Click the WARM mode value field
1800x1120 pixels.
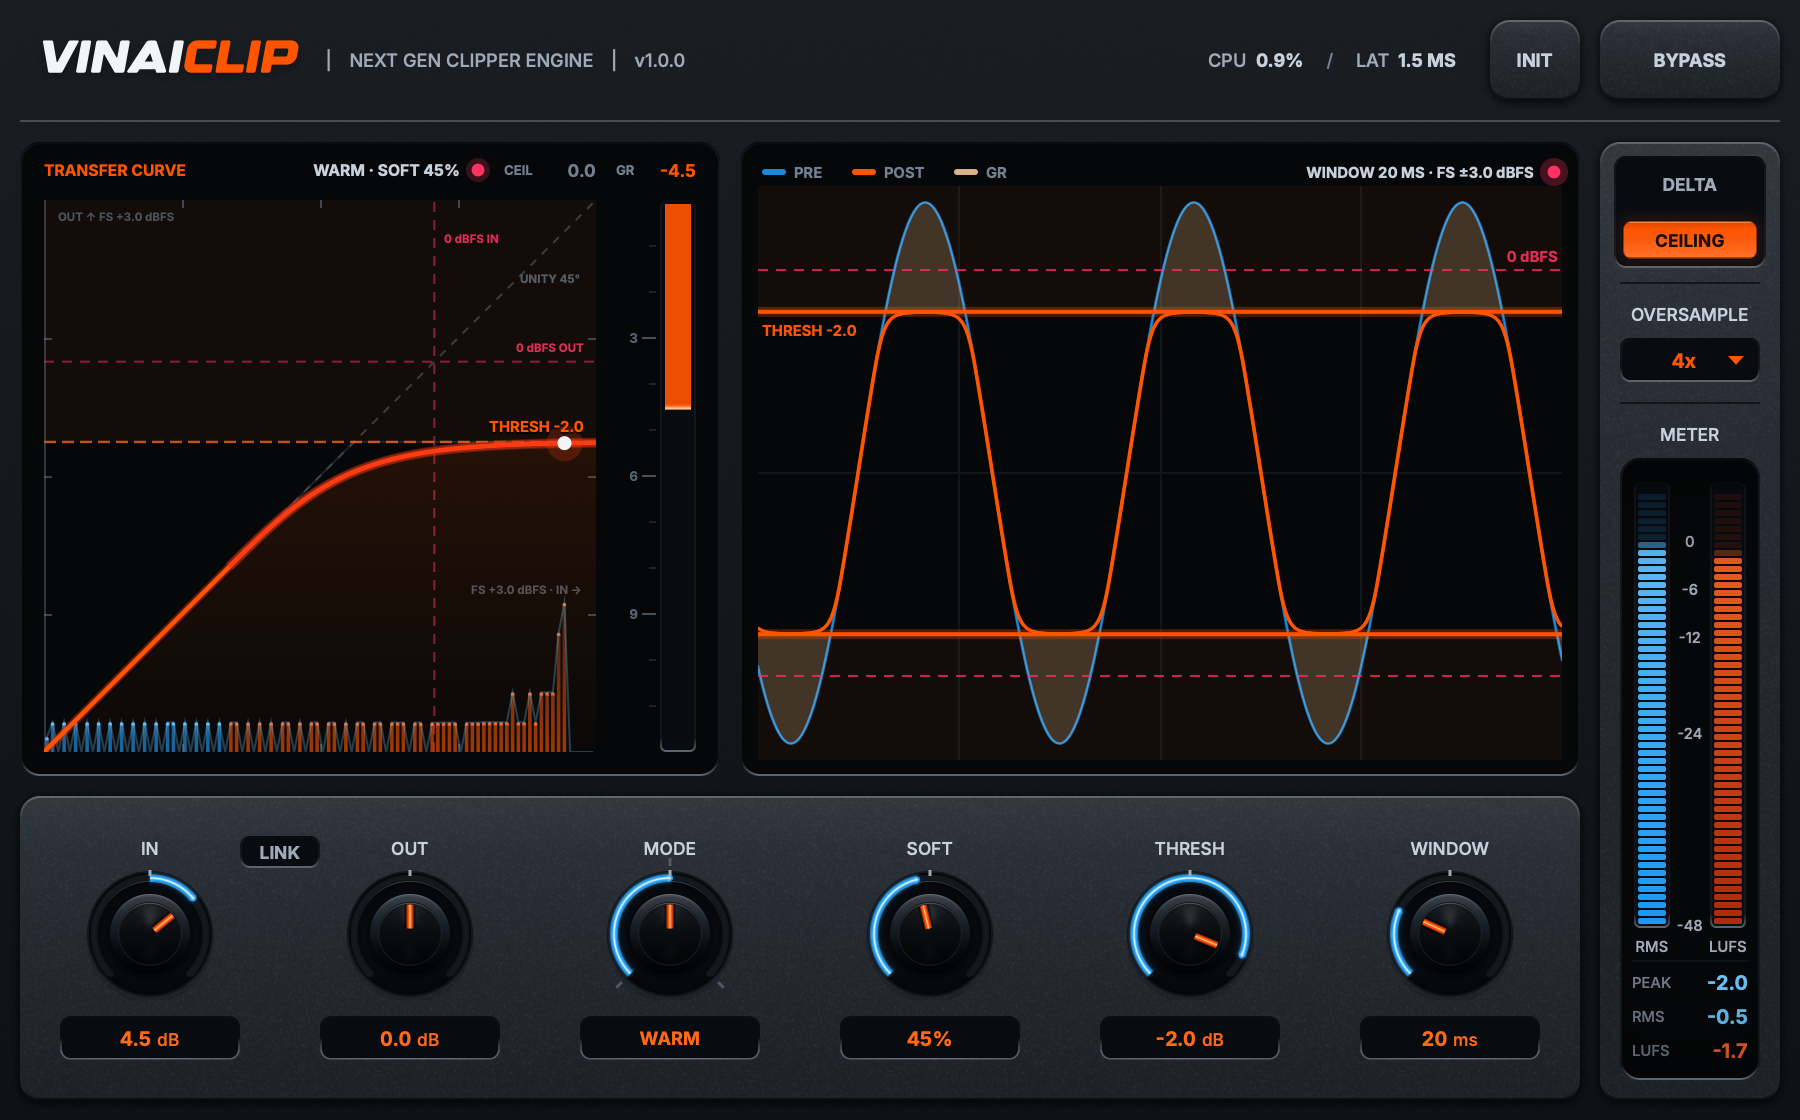point(670,1038)
